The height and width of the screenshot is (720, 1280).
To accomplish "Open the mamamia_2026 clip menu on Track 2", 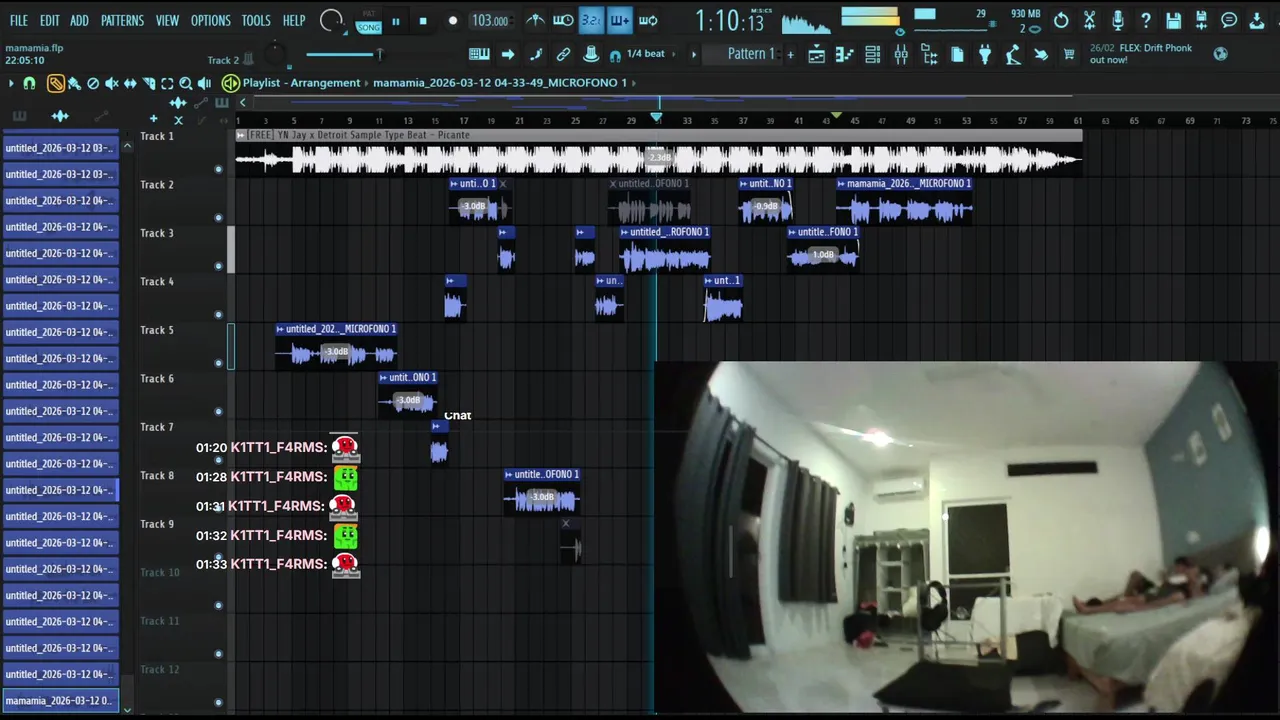I will coord(842,184).
